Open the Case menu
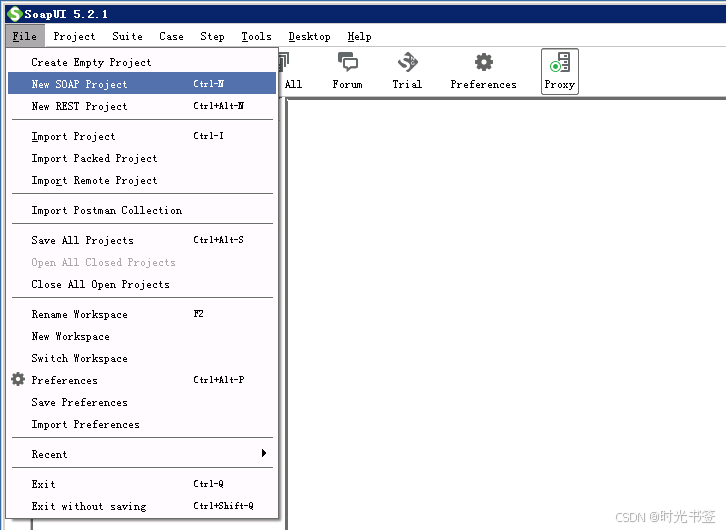The image size is (726, 530). click(x=171, y=36)
